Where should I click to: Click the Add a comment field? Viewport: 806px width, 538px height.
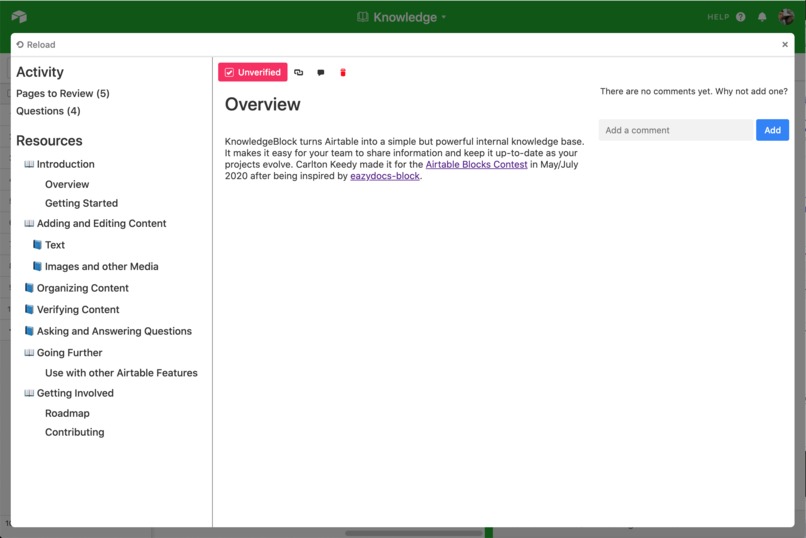click(676, 130)
